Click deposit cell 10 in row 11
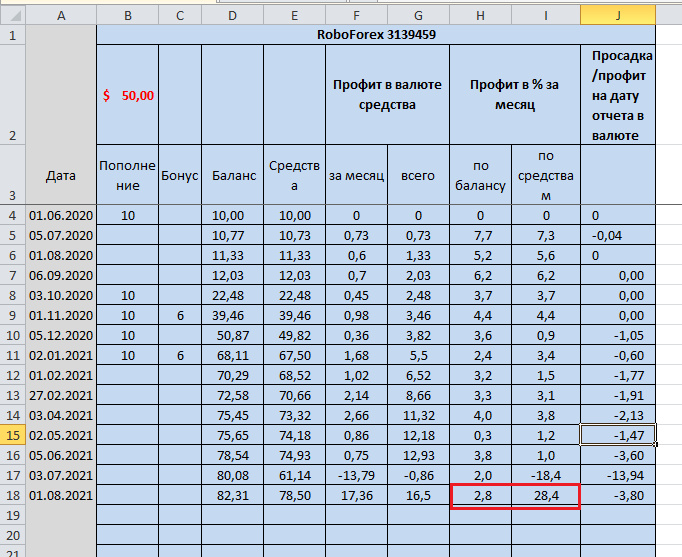Image resolution: width=682 pixels, height=557 pixels. tap(127, 355)
